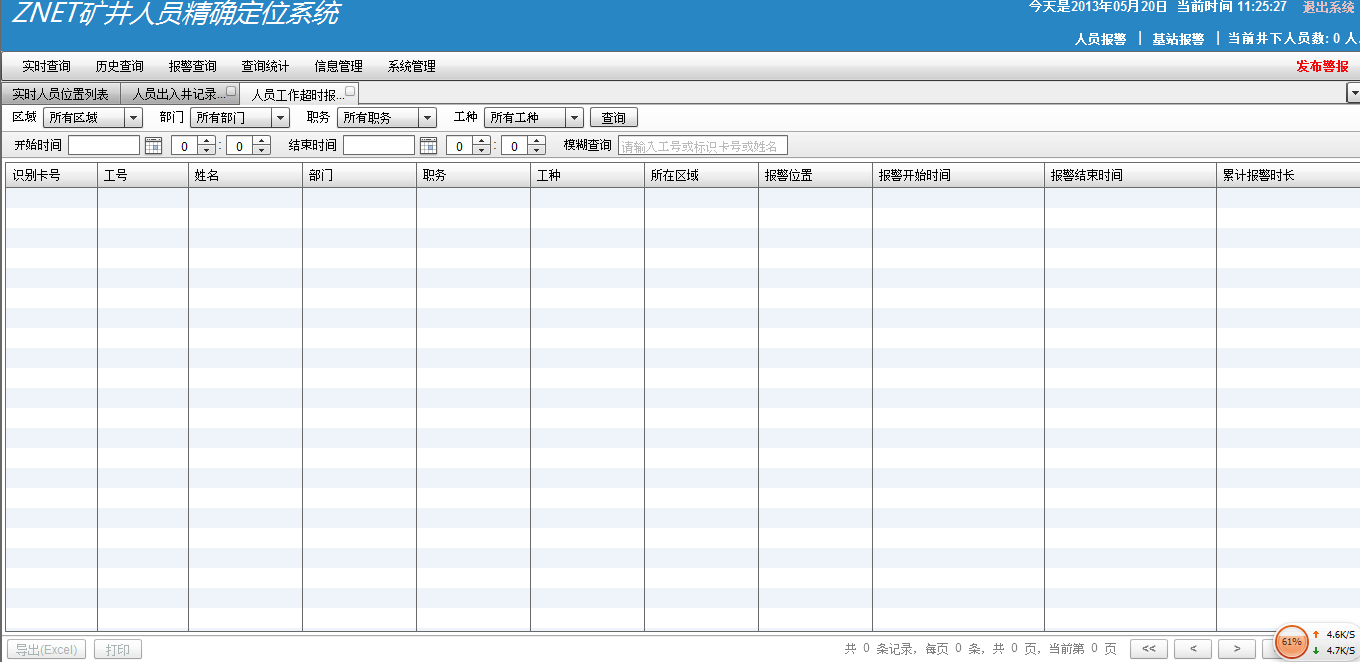Switch to the 实时人员位置列表 tab
This screenshot has height=662, width=1360.
pos(60,95)
